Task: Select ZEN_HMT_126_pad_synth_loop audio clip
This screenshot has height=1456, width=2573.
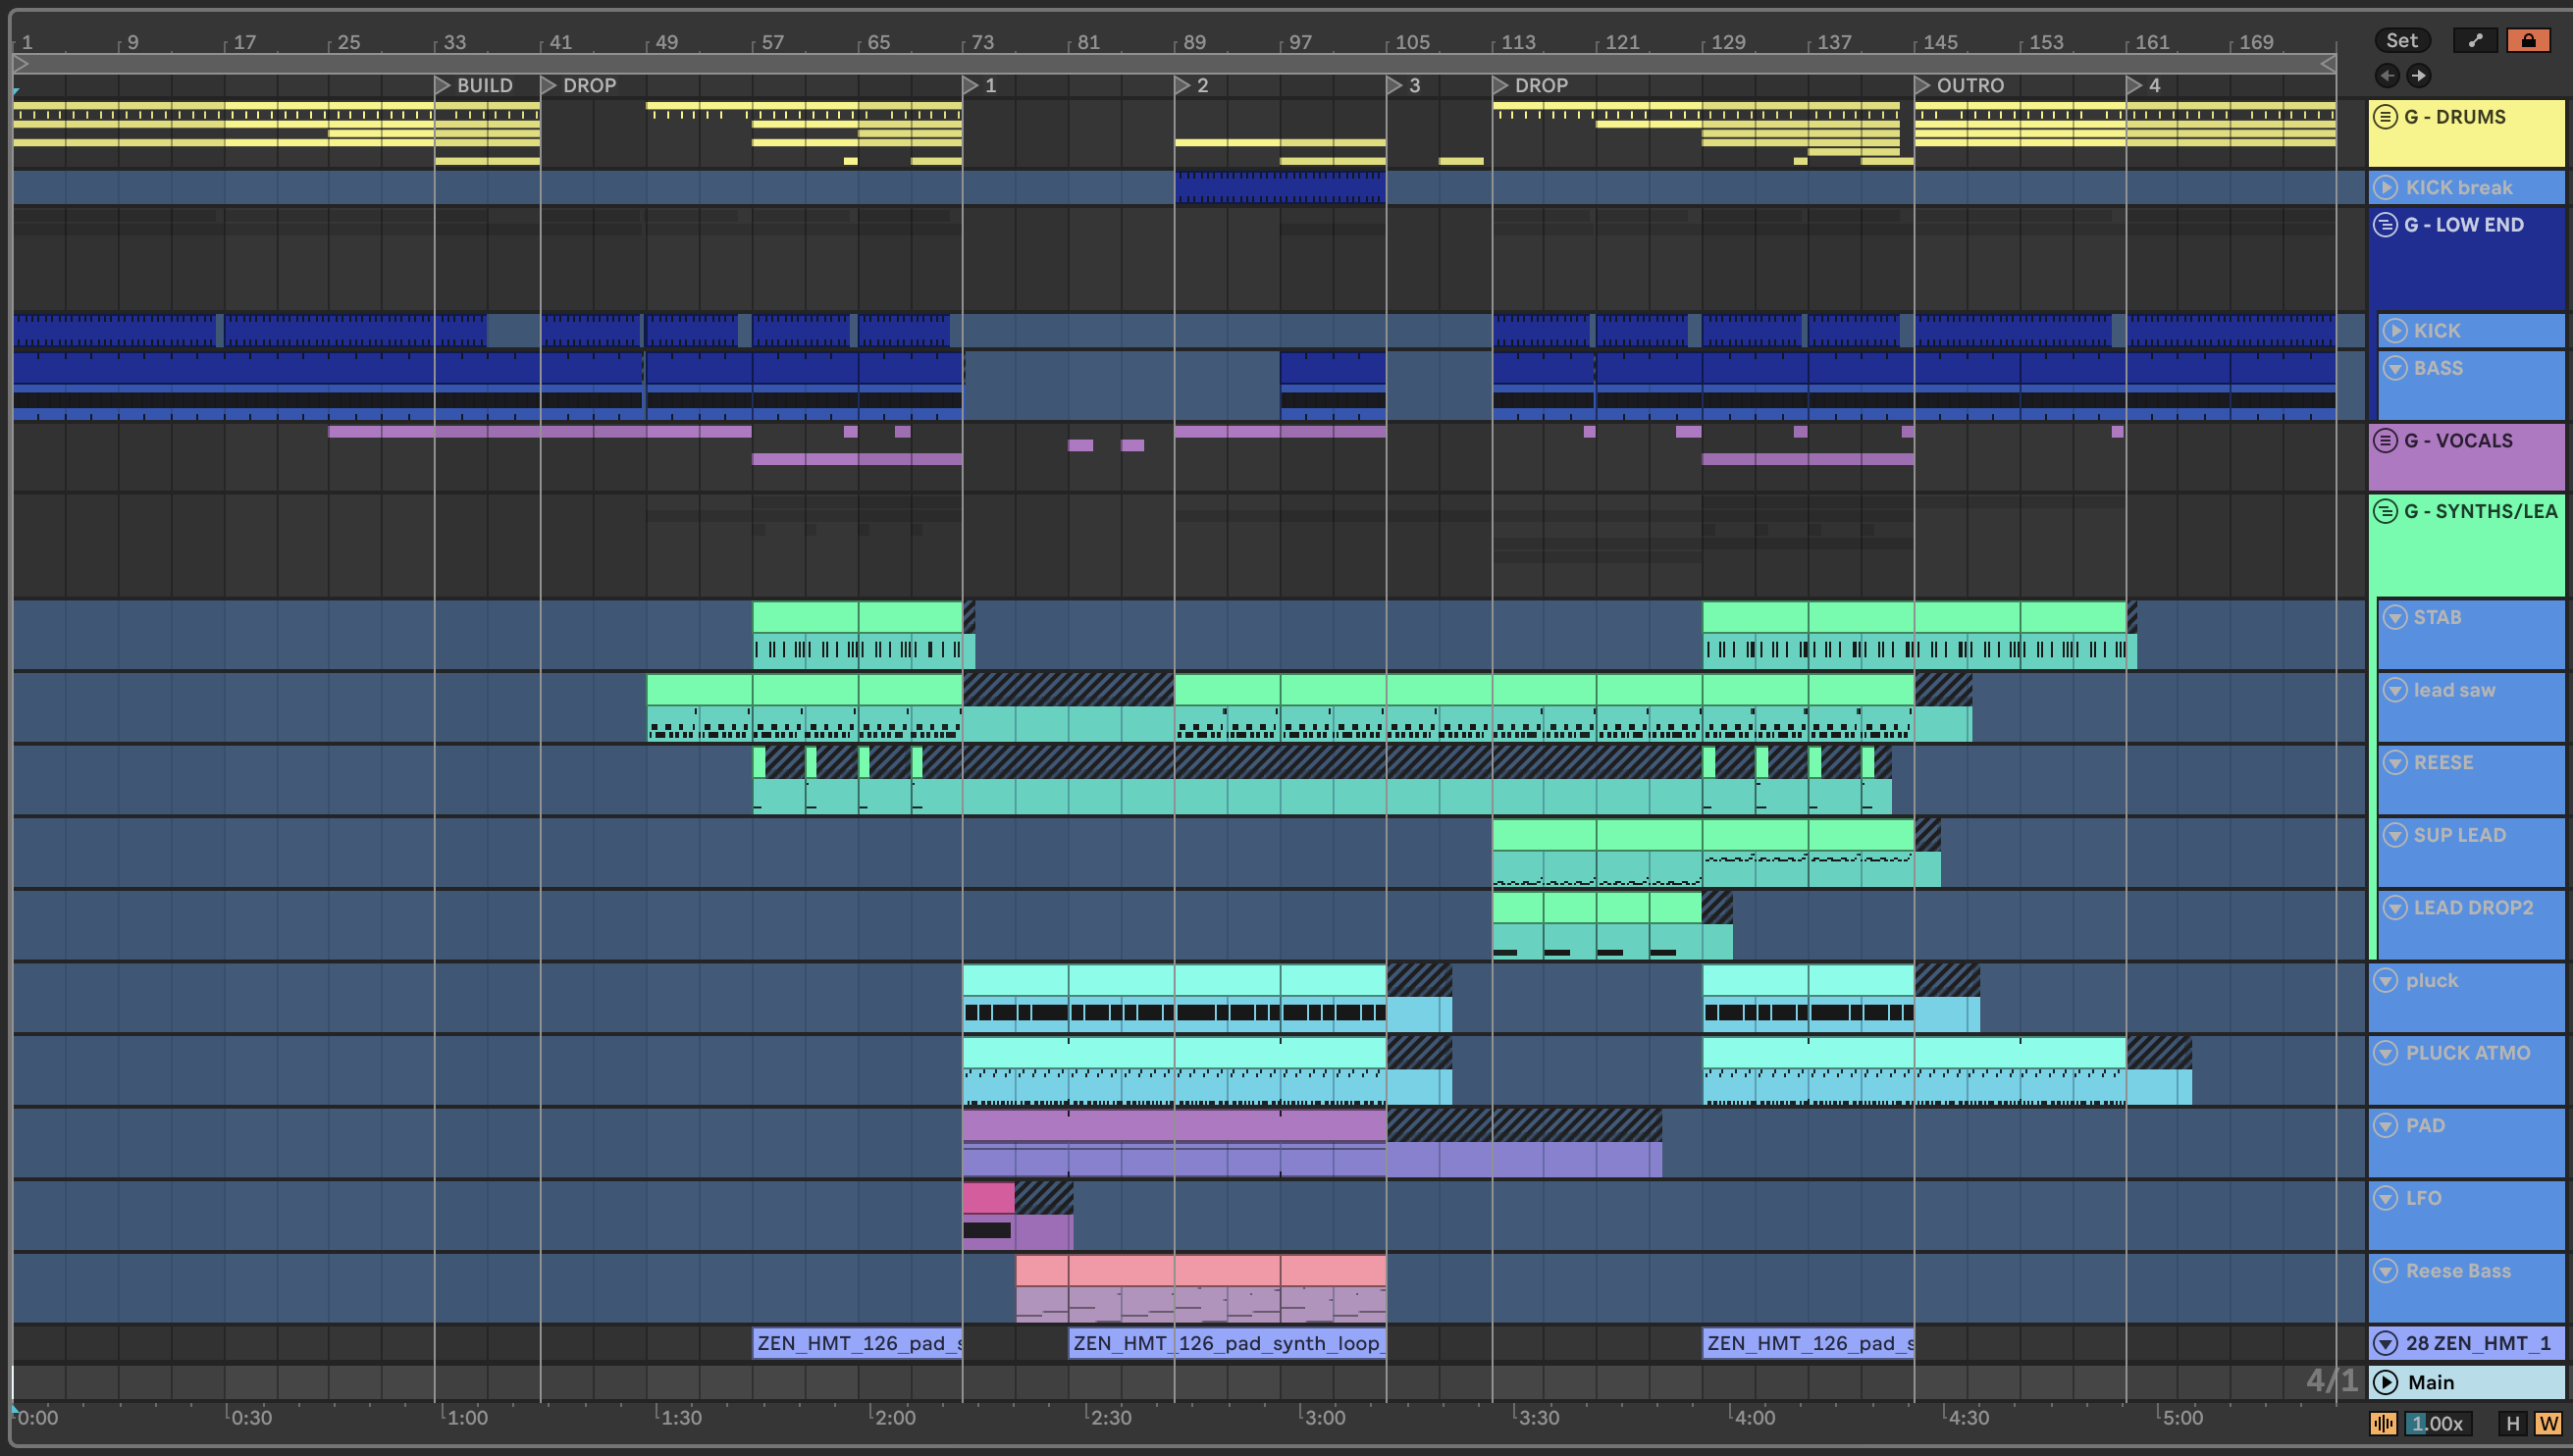Action: (x=1226, y=1343)
